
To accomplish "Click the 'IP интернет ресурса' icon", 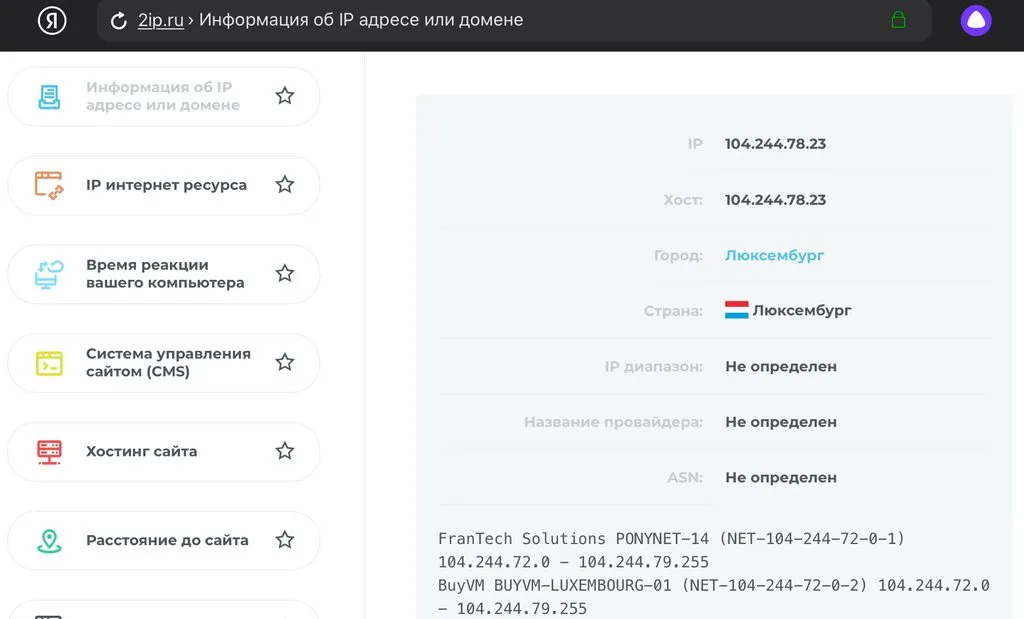I will (x=49, y=185).
